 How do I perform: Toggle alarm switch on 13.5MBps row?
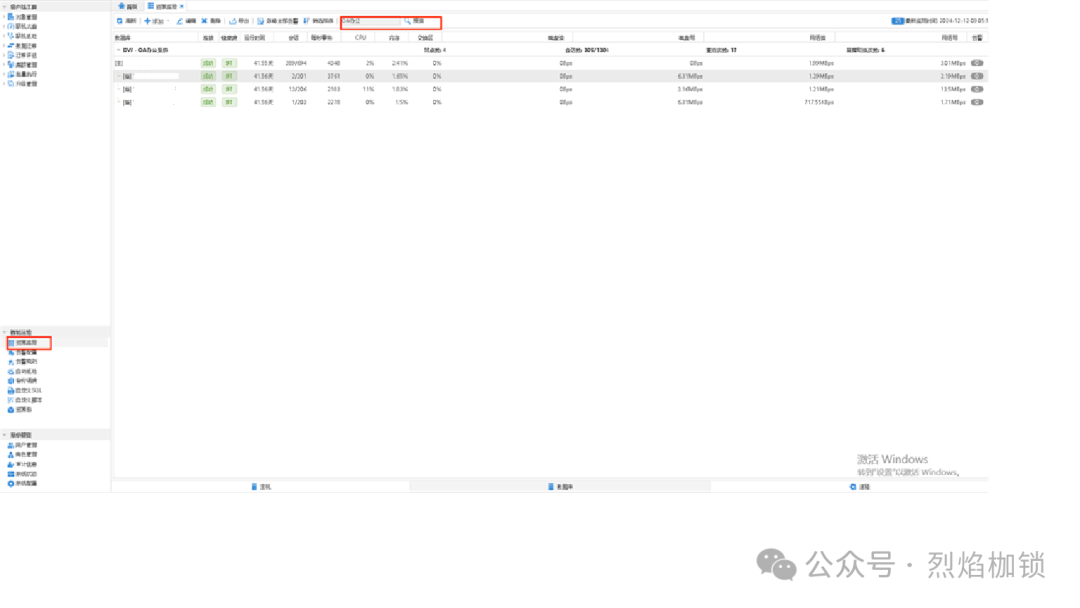pyautogui.click(x=977, y=90)
